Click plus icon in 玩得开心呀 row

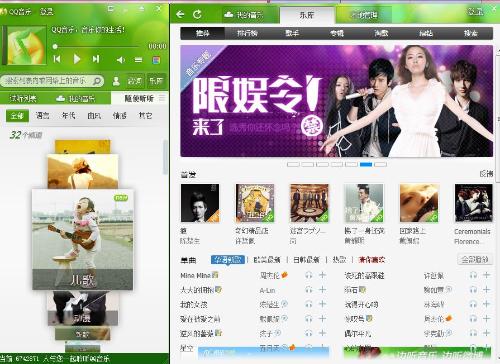486,304
